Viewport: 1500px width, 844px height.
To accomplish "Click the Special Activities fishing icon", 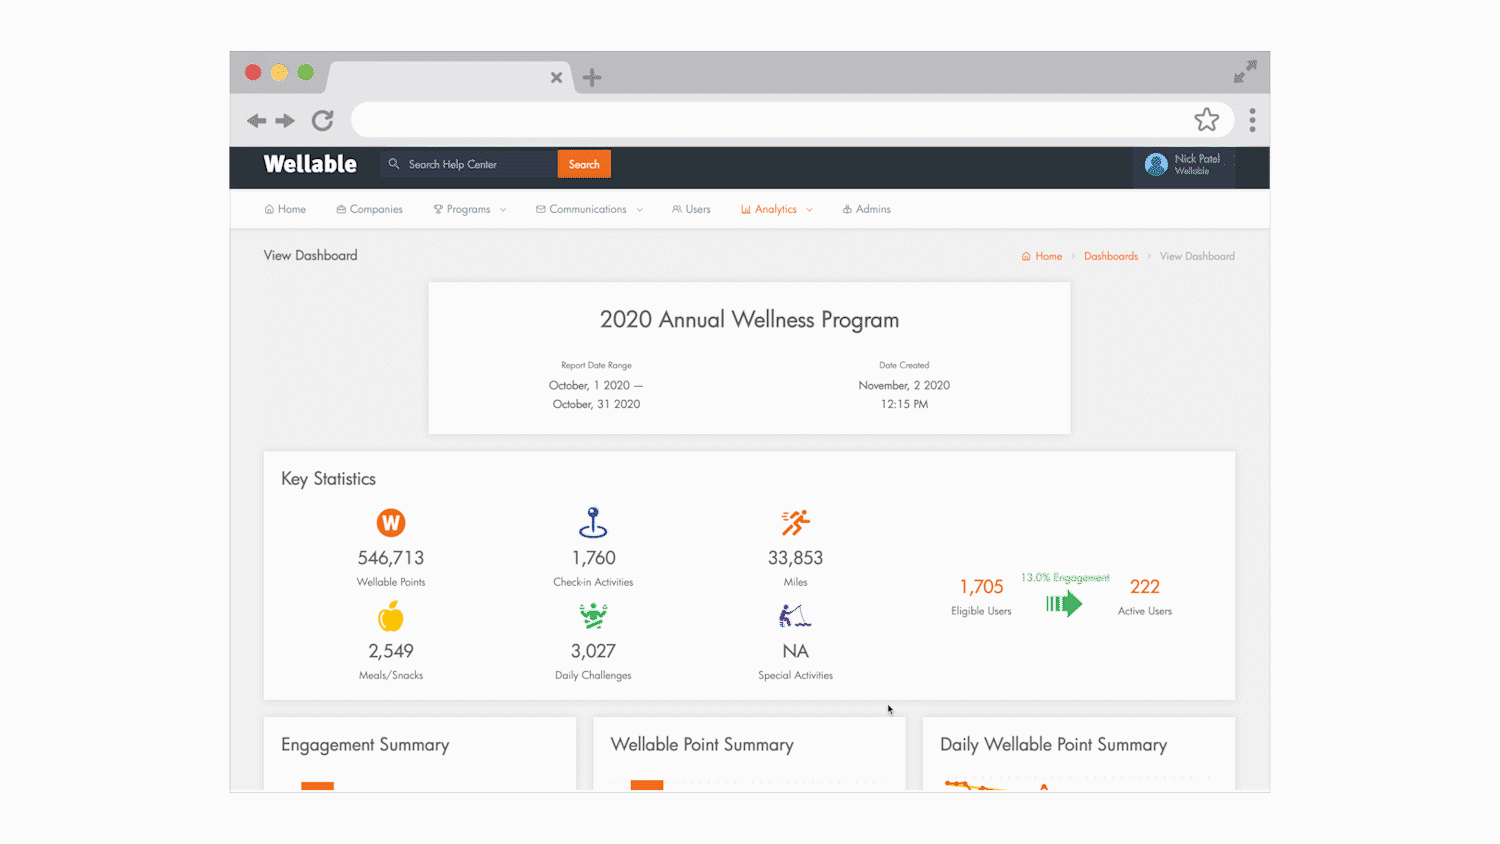I will pos(795,616).
